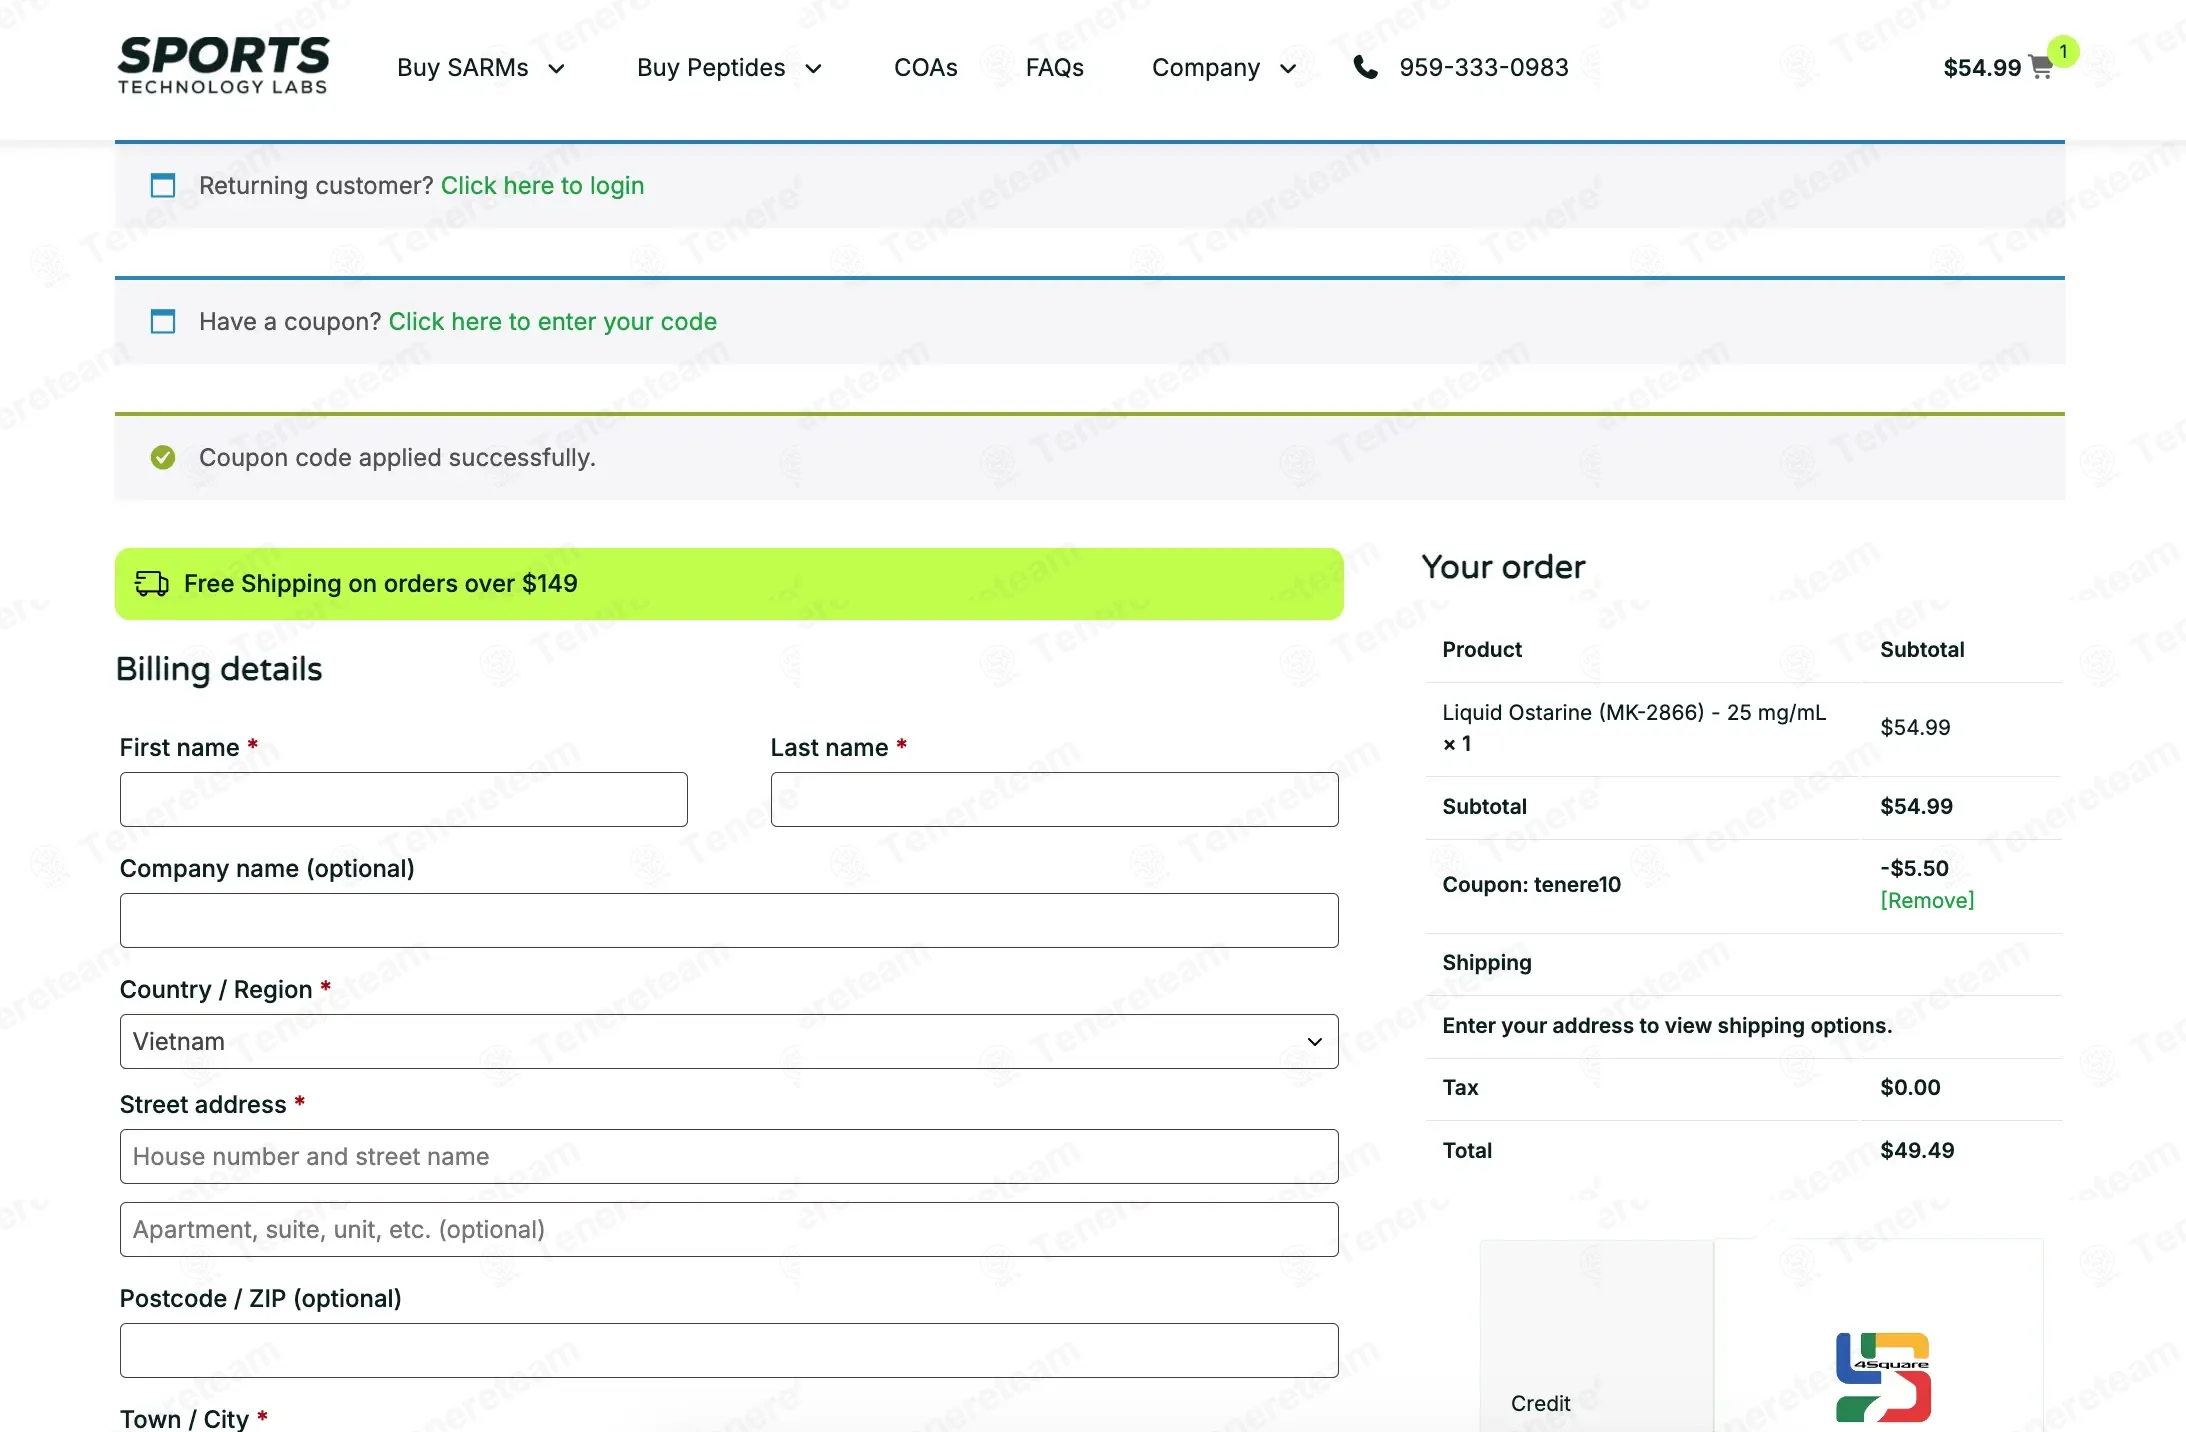Select the 4Square payment logo
The height and width of the screenshot is (1432, 2186).
pyautogui.click(x=1883, y=1376)
